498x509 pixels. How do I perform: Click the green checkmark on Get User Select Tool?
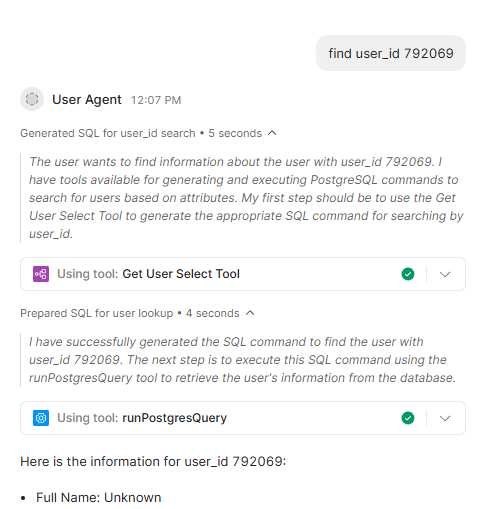408,274
